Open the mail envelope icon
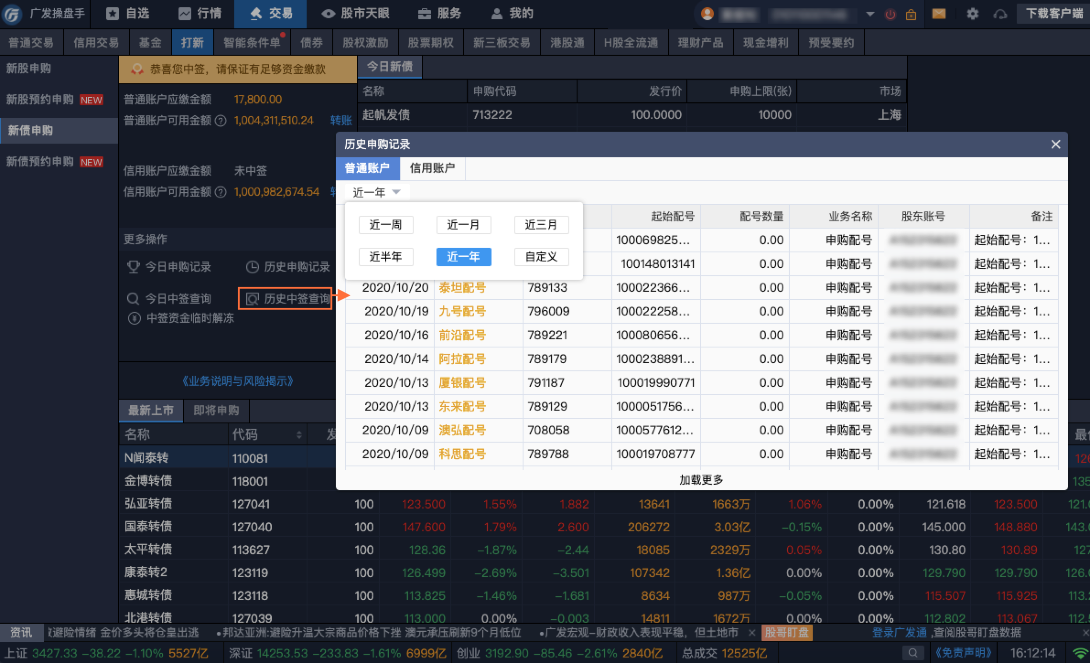 [939, 13]
